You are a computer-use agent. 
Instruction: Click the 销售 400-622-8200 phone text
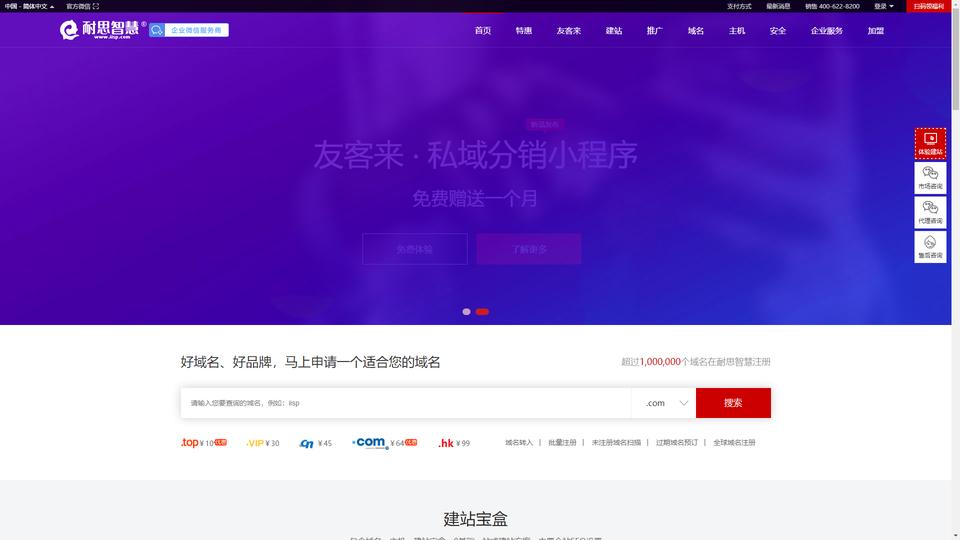point(832,6)
